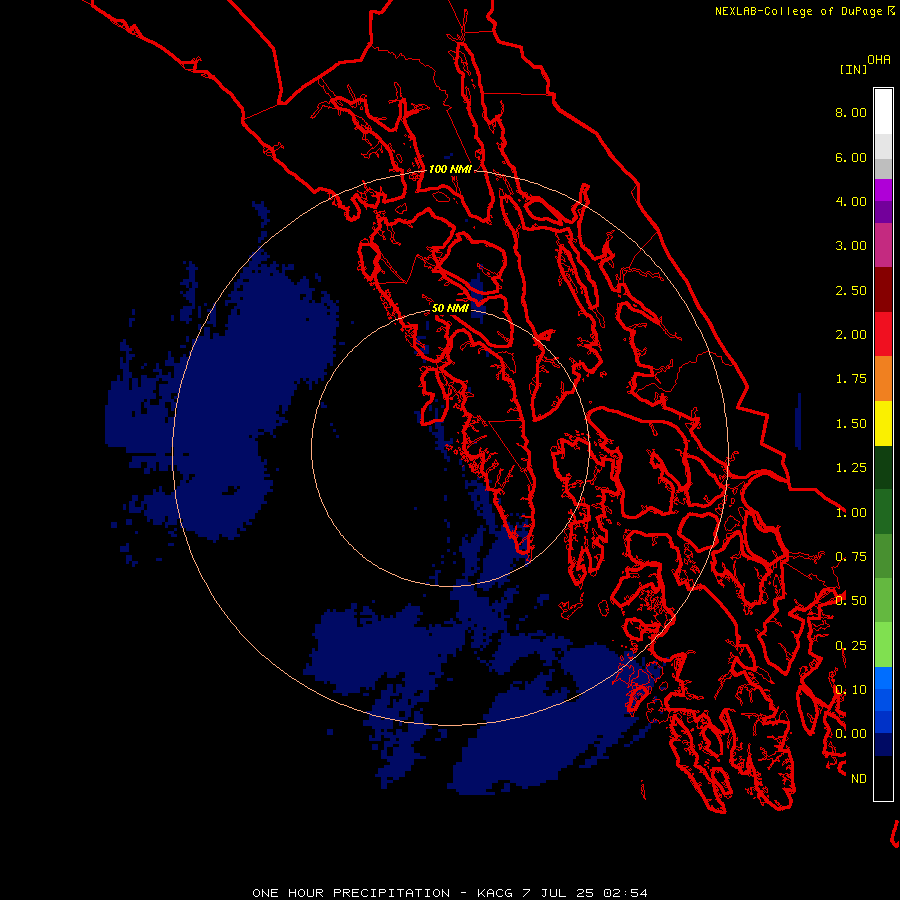This screenshot has height=900, width=900.
Task: Click the yellow swatch beside 1.50
Action: click(x=883, y=424)
